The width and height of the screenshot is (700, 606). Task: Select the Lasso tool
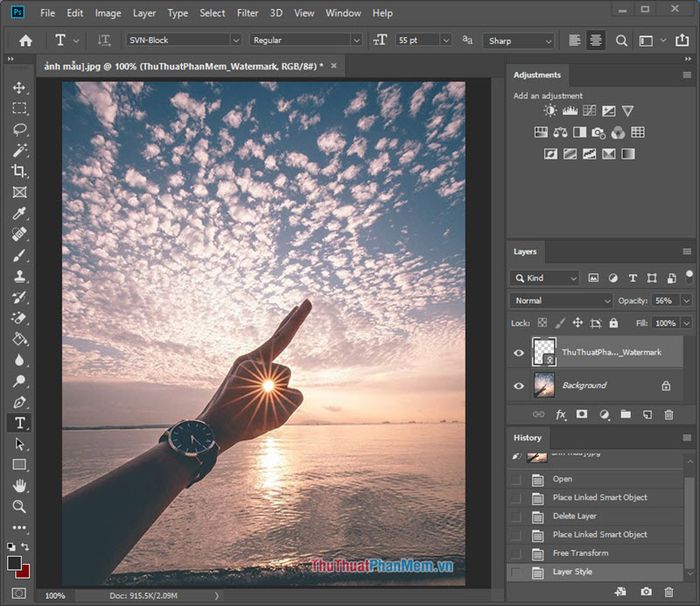(19, 130)
